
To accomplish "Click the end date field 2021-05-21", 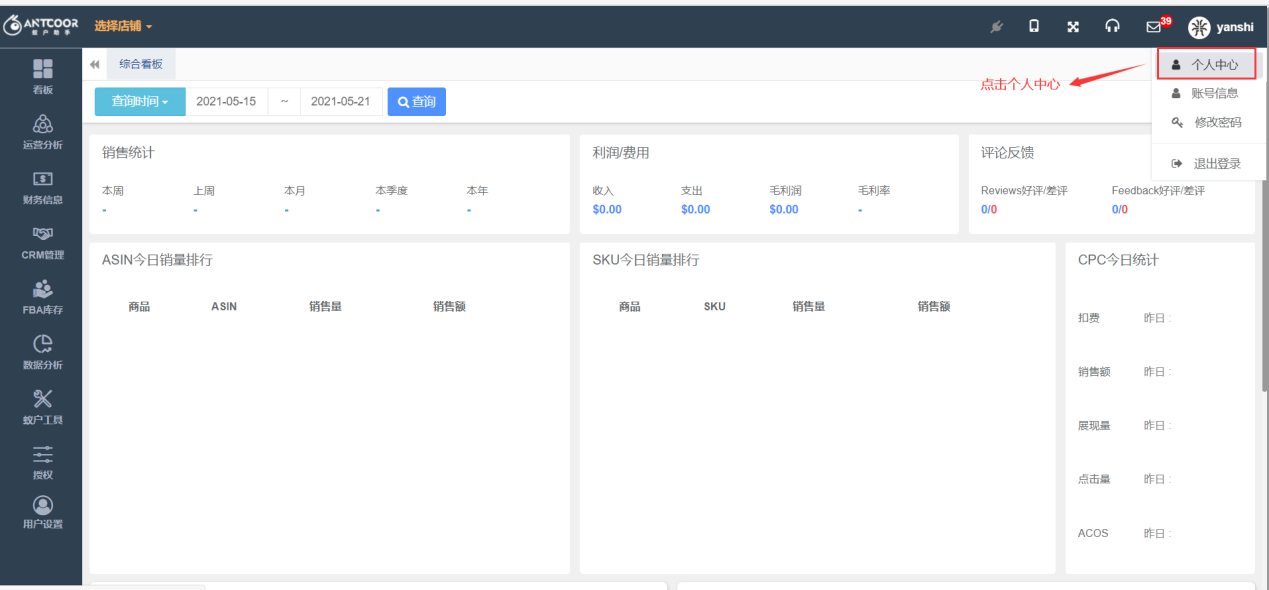I will [x=341, y=101].
